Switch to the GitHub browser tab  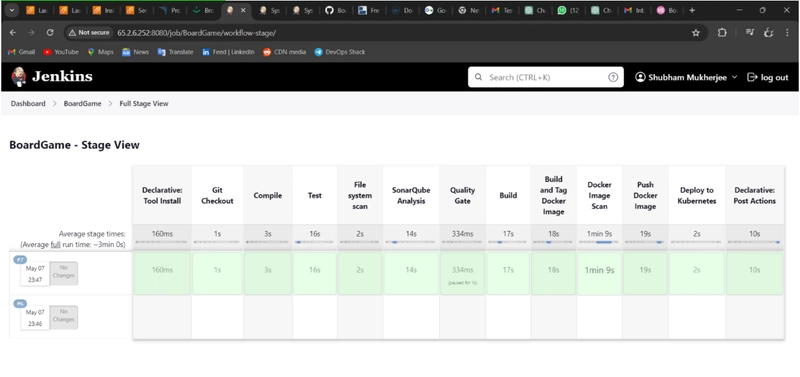pyautogui.click(x=336, y=10)
